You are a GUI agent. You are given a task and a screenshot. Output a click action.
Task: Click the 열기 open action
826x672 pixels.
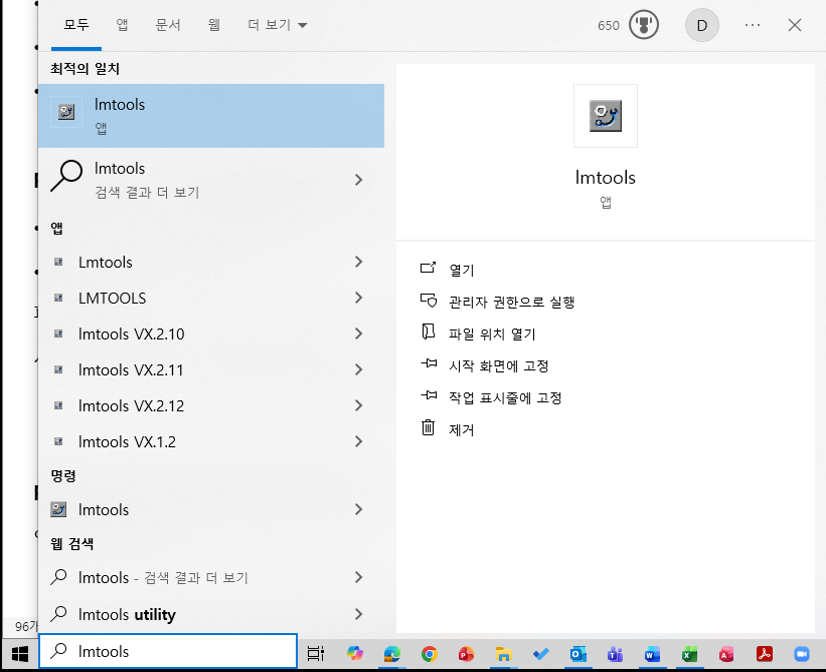[461, 270]
